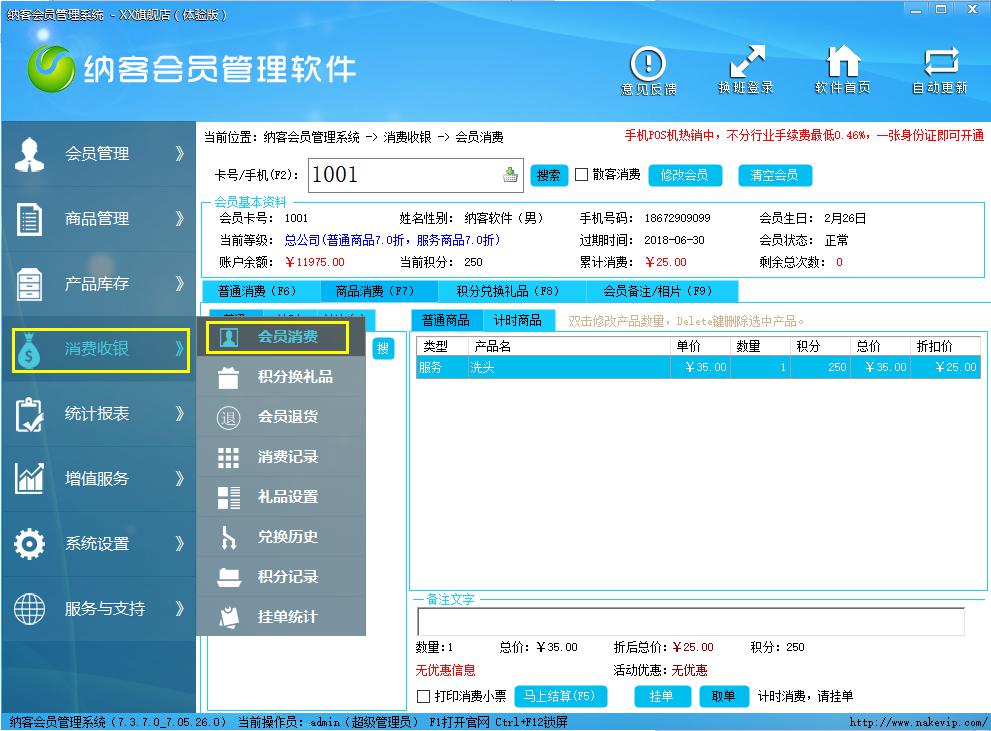Click the 换班登录 shift login icon
Screen dimensions: 991x731
click(746, 66)
